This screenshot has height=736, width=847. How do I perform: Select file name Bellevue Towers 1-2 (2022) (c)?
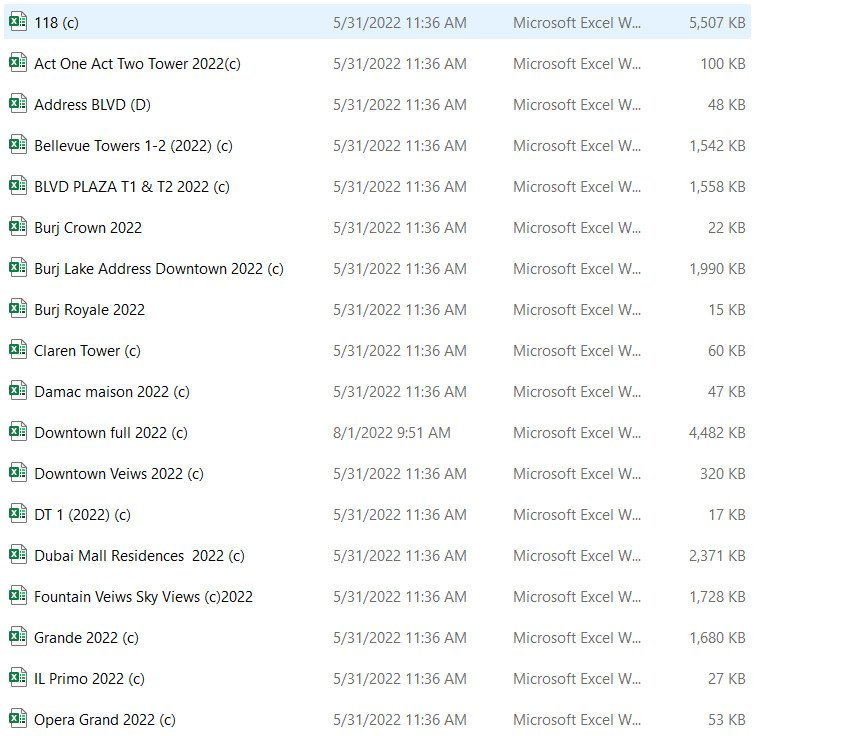133,146
